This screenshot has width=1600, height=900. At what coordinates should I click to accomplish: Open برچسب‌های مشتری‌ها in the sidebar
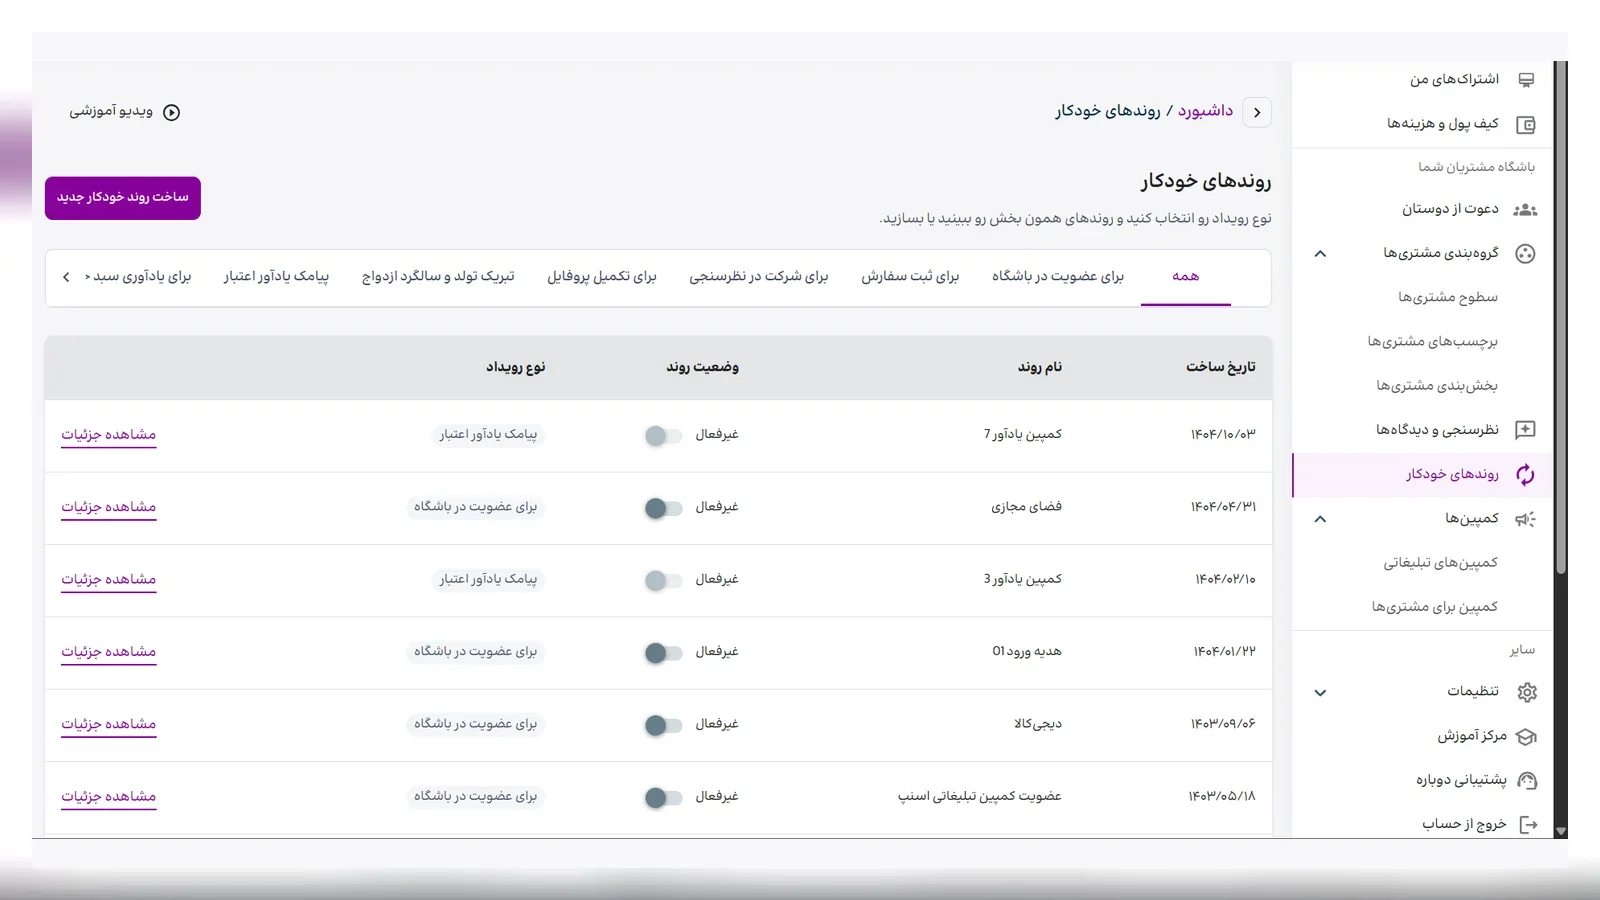click(1433, 342)
